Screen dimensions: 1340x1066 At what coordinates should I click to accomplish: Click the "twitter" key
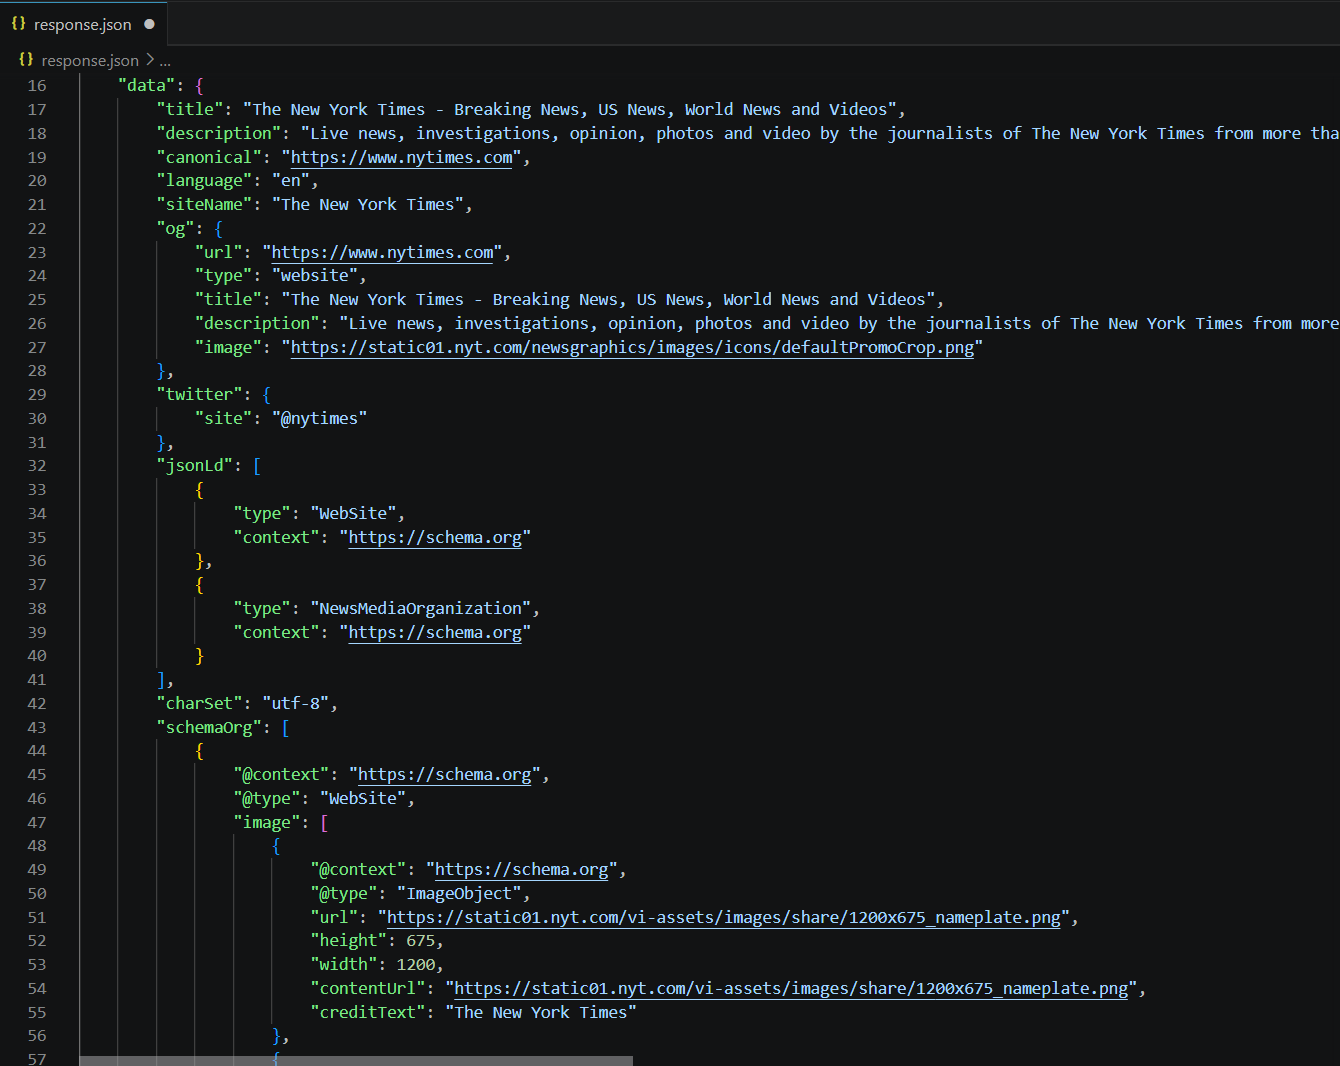click(x=200, y=394)
